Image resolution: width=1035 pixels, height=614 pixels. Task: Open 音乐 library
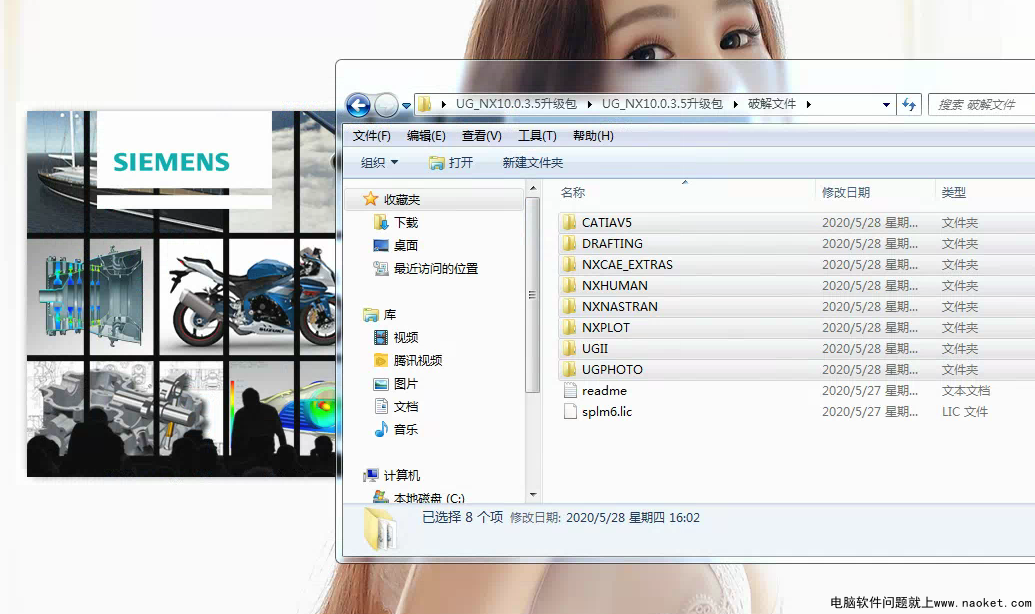pos(396,429)
